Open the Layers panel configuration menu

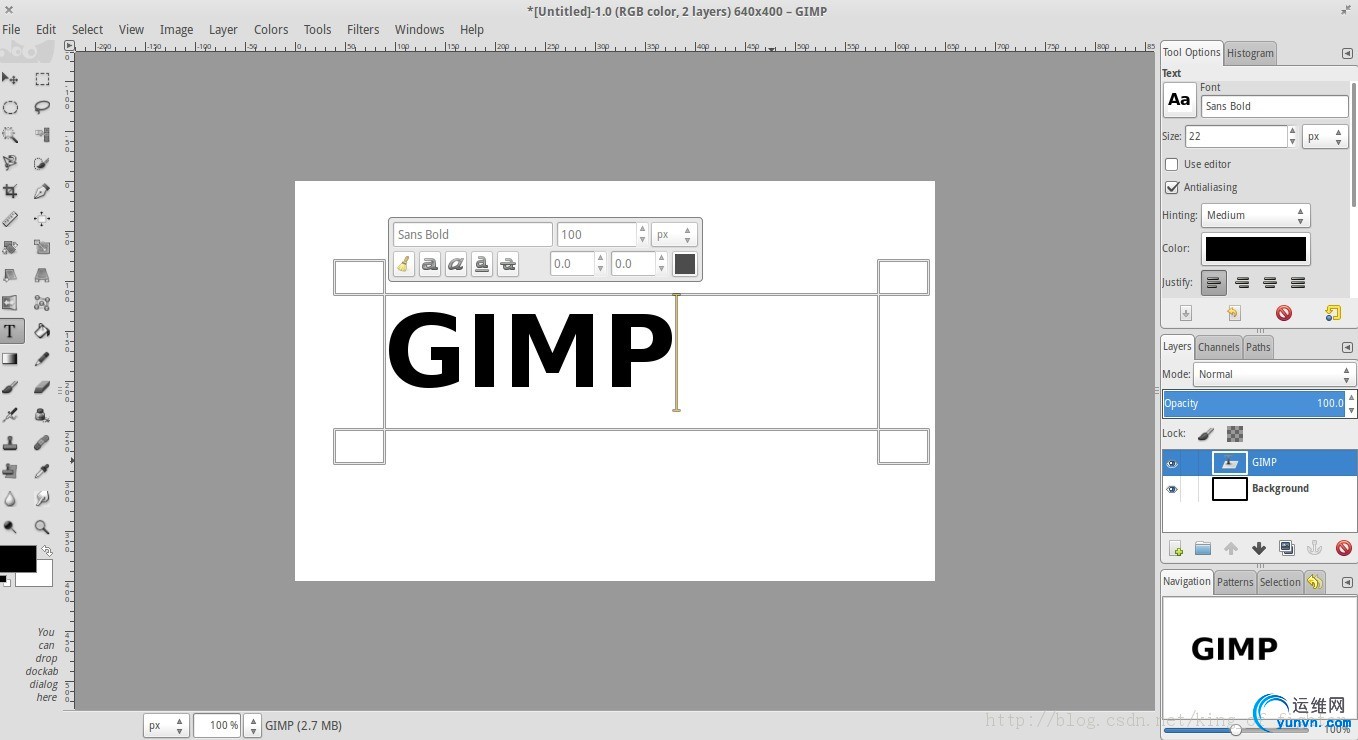point(1347,347)
